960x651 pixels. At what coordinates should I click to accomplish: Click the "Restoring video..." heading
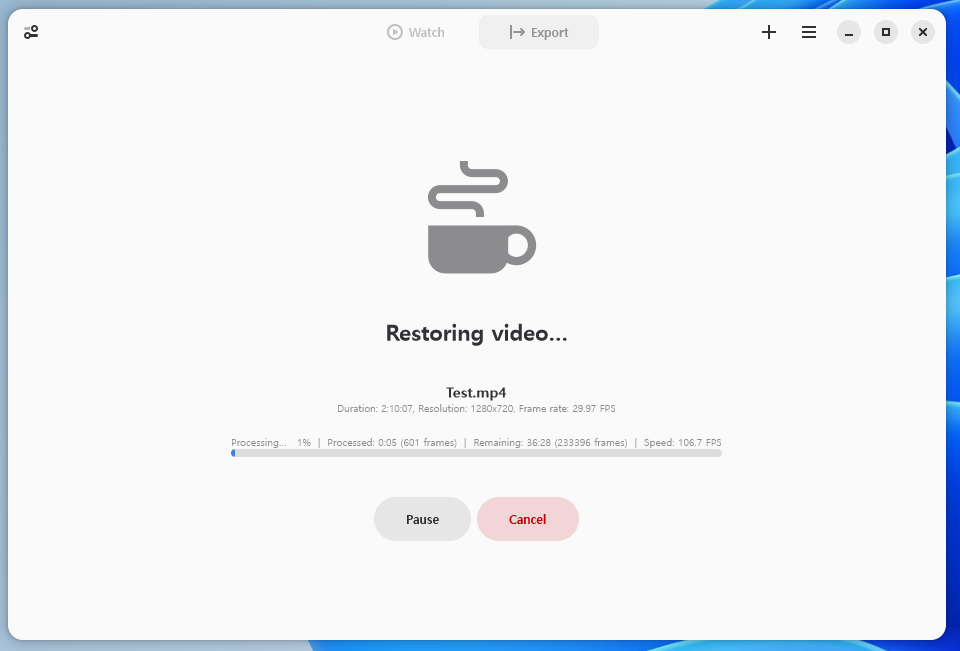tap(476, 333)
